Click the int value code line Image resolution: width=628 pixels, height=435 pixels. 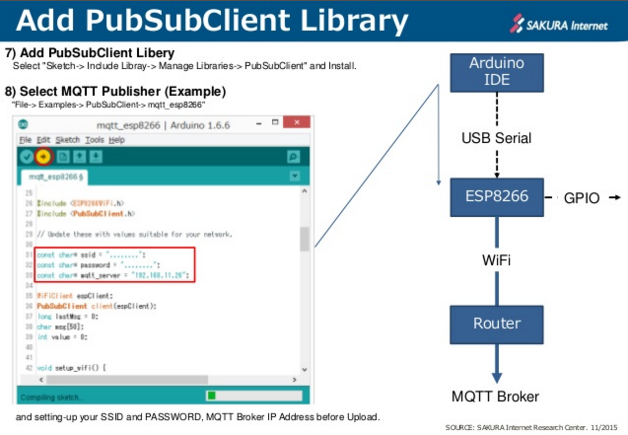coord(62,337)
